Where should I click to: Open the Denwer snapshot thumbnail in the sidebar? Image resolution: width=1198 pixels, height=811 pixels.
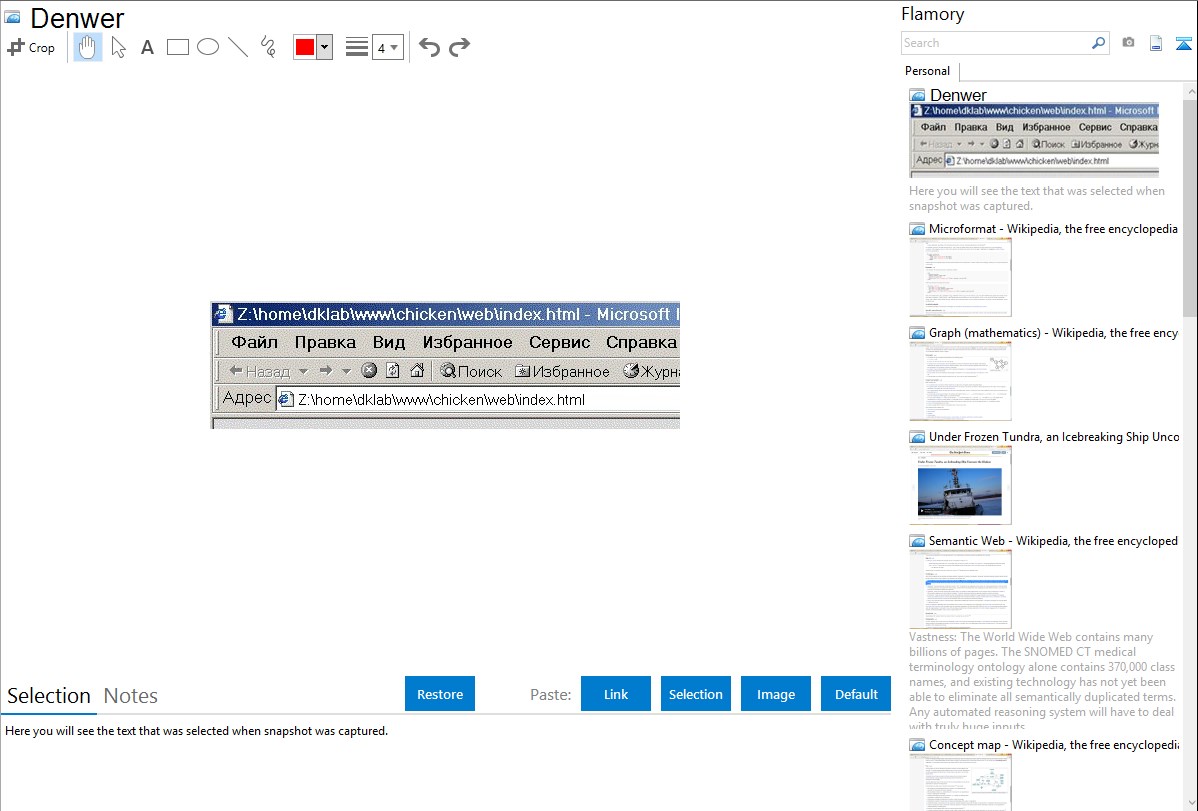click(1034, 141)
